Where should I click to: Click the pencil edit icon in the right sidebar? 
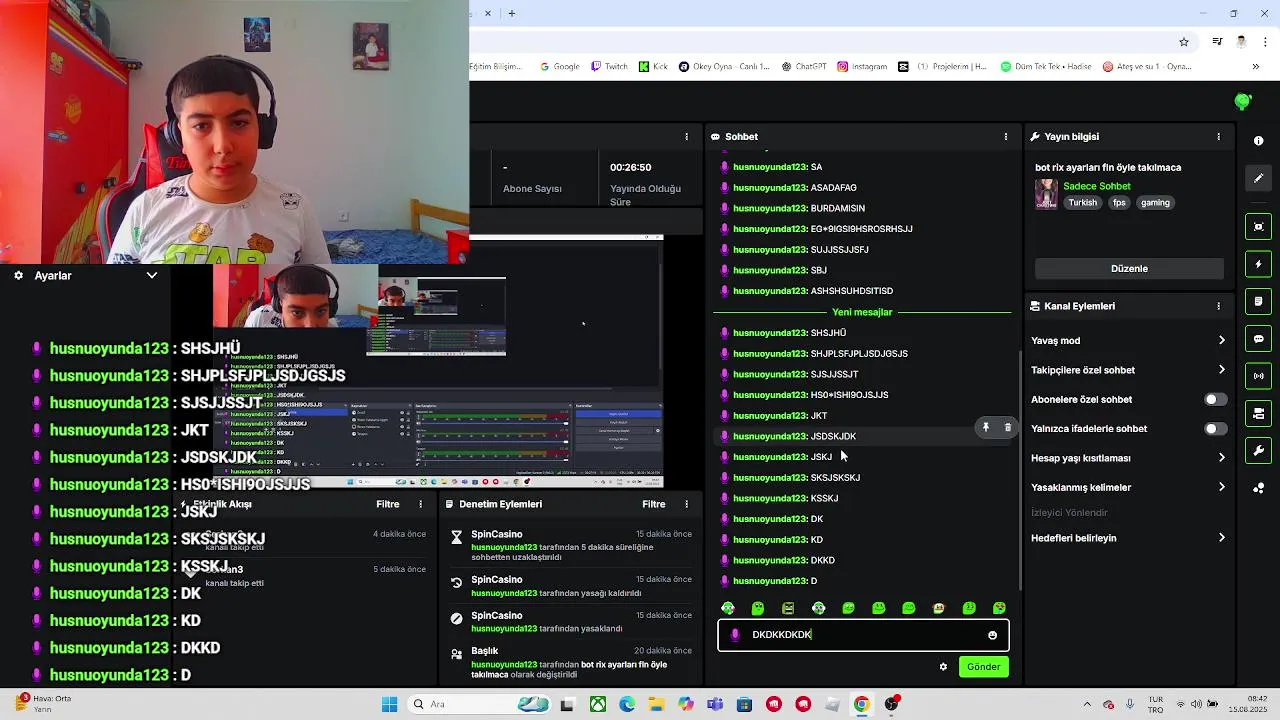[1258, 178]
